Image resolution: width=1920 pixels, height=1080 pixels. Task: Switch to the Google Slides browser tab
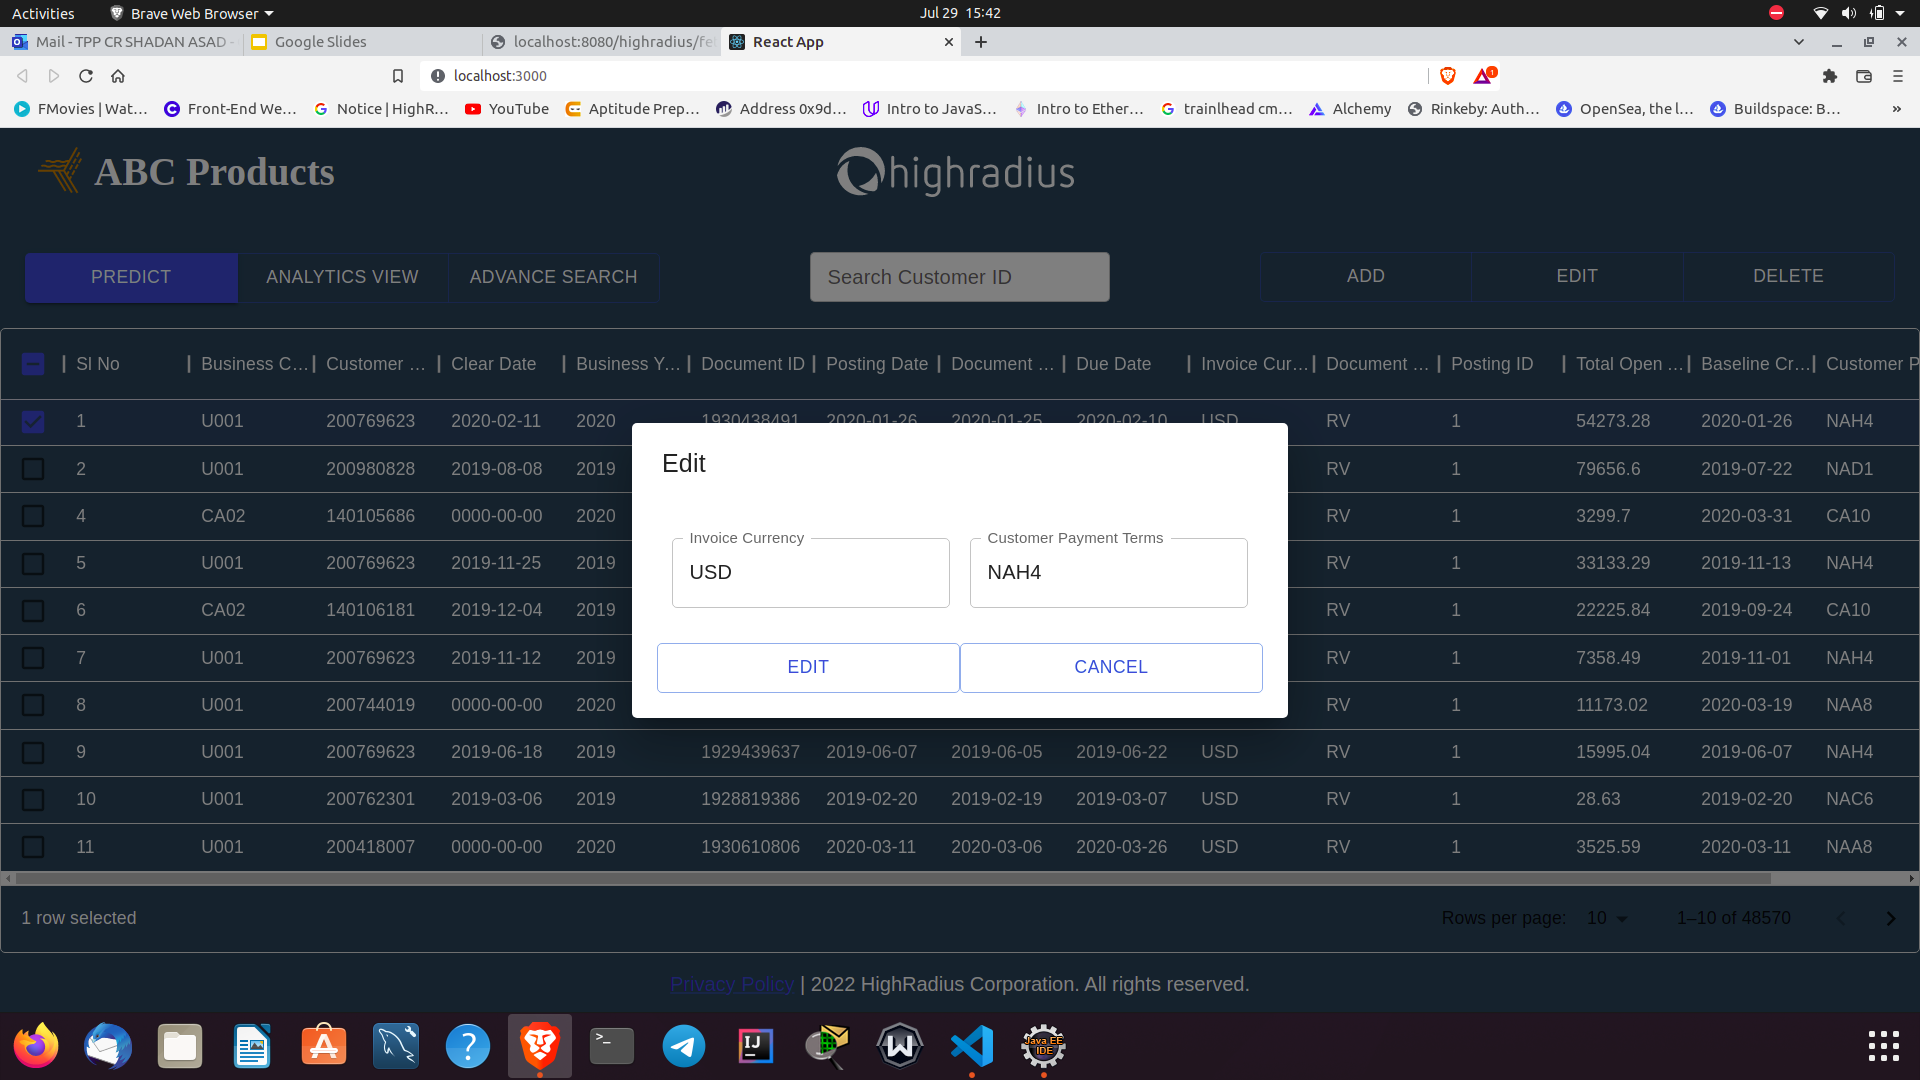tap(320, 42)
